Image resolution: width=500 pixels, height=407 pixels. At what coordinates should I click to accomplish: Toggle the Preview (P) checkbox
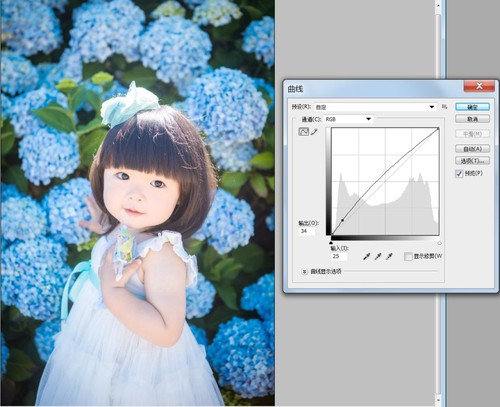459,174
